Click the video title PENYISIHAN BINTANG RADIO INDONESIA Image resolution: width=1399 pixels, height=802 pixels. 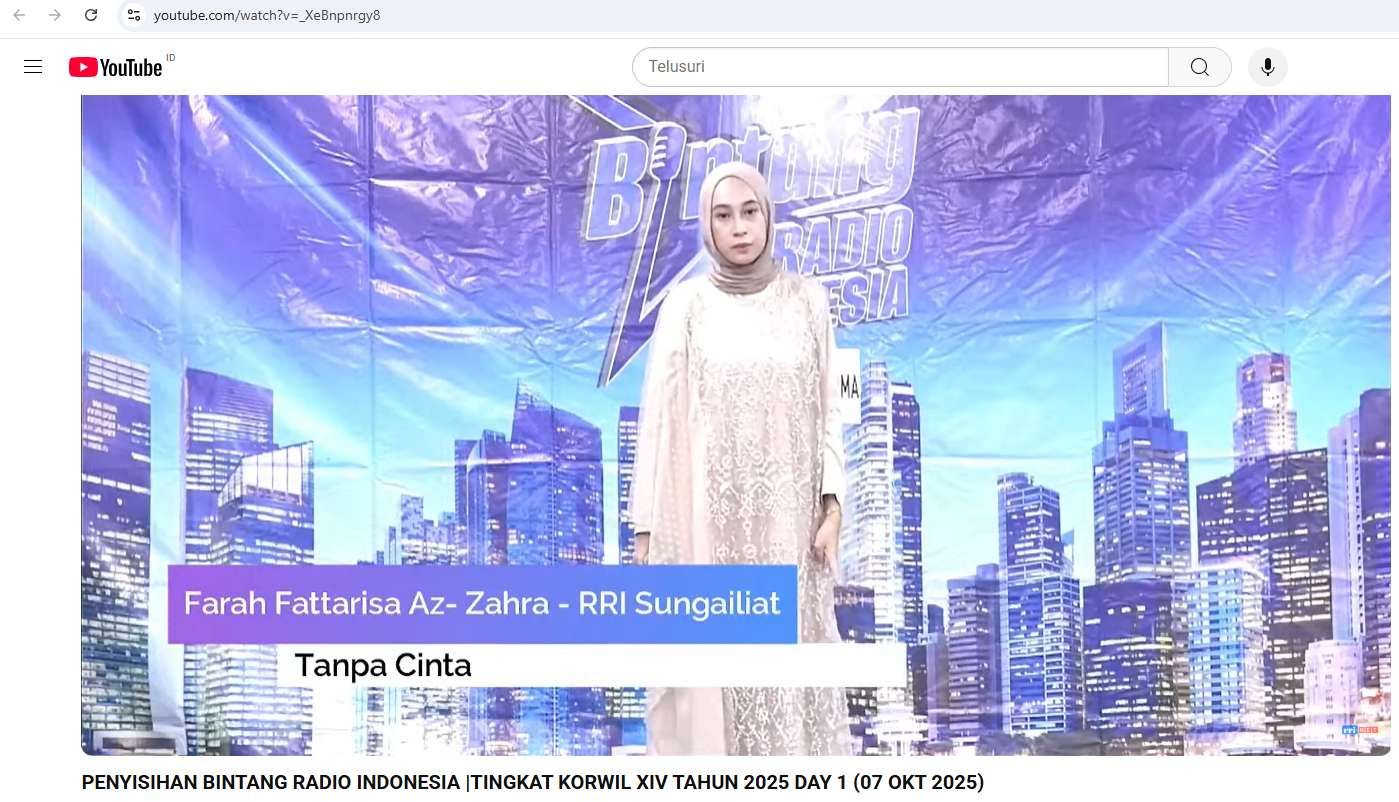tap(533, 782)
